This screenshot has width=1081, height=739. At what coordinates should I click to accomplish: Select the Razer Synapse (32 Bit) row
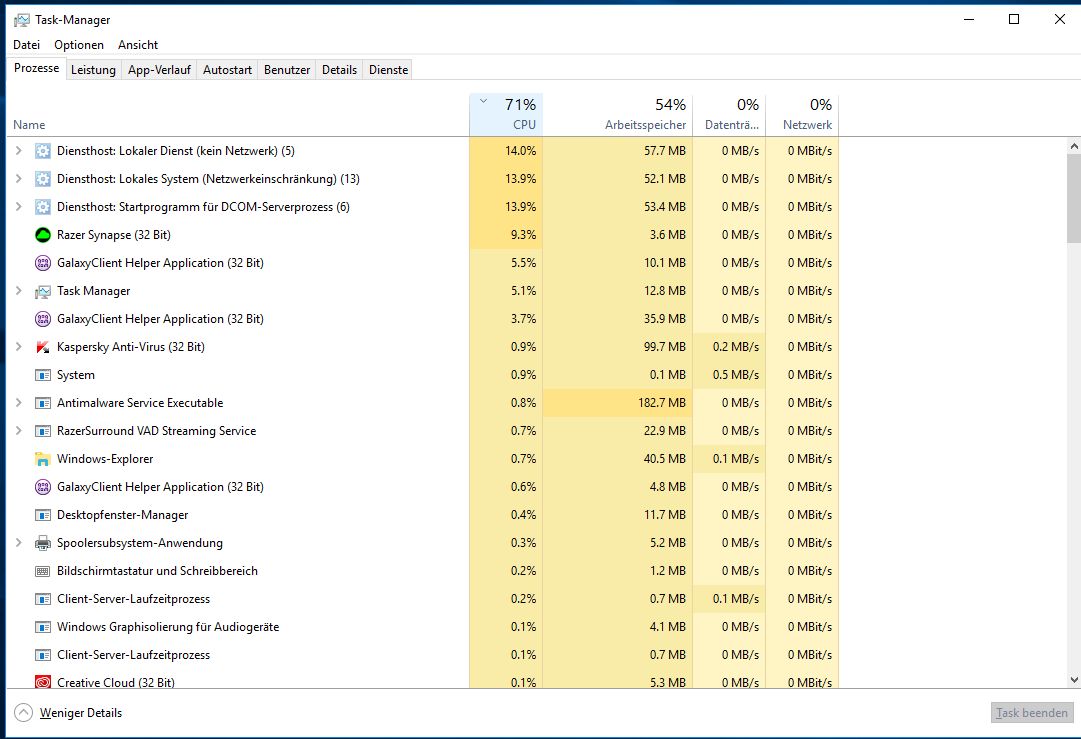click(423, 235)
